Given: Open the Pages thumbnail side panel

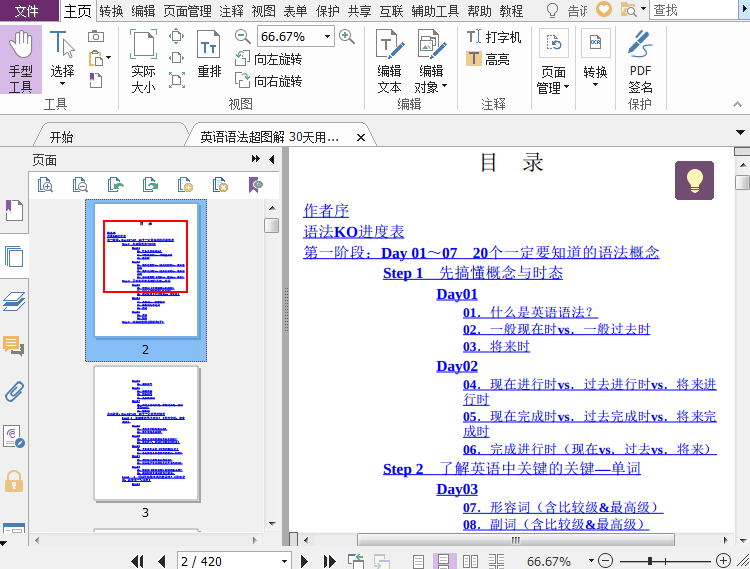Looking at the screenshot, I should point(14,256).
